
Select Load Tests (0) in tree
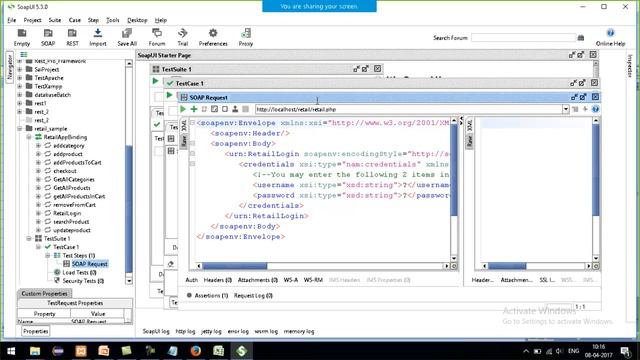(79, 272)
